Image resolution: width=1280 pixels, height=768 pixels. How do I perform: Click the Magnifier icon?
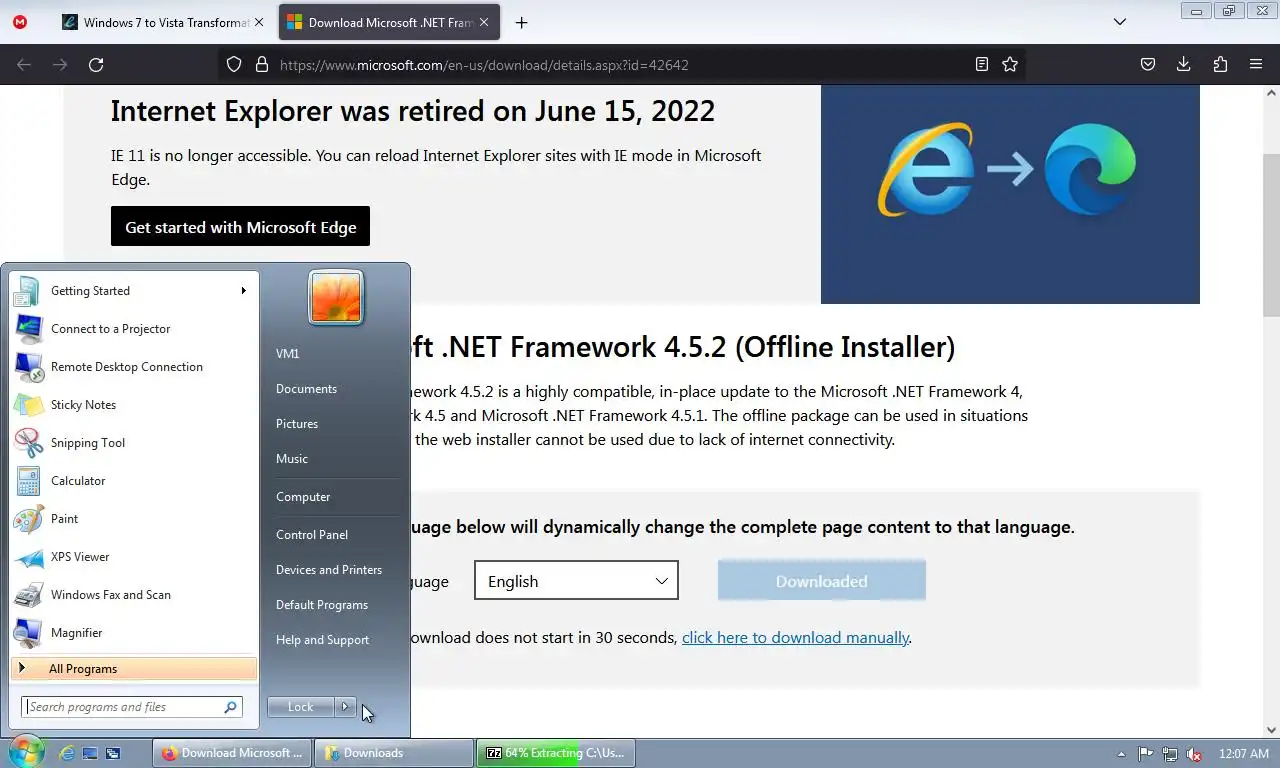pos(28,633)
